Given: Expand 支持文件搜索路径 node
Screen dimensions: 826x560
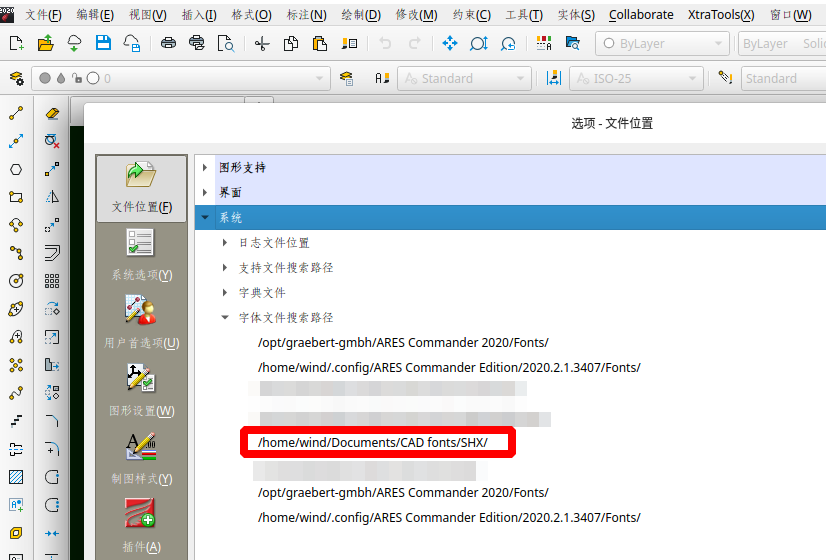Looking at the screenshot, I should pos(225,268).
